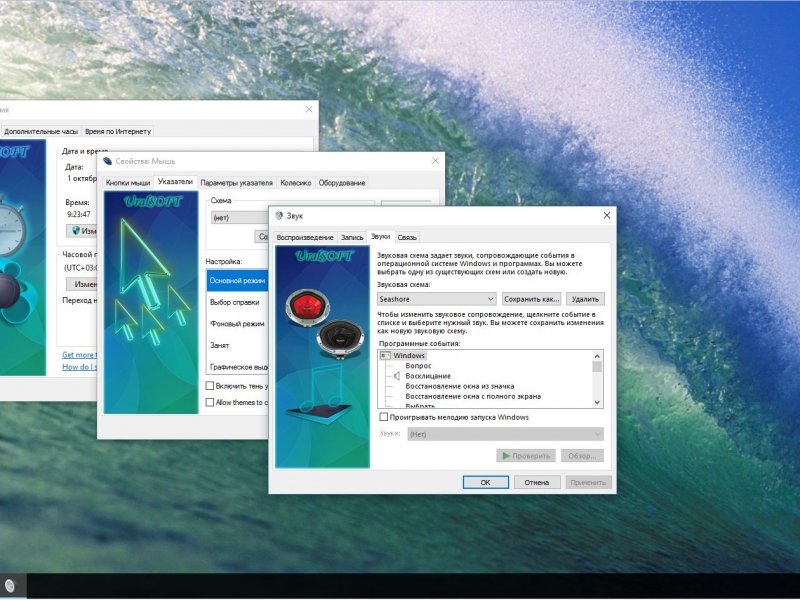This screenshot has height=600, width=800.
Task: Select Основной режим pointer in the list
Action: pyautogui.click(x=236, y=281)
